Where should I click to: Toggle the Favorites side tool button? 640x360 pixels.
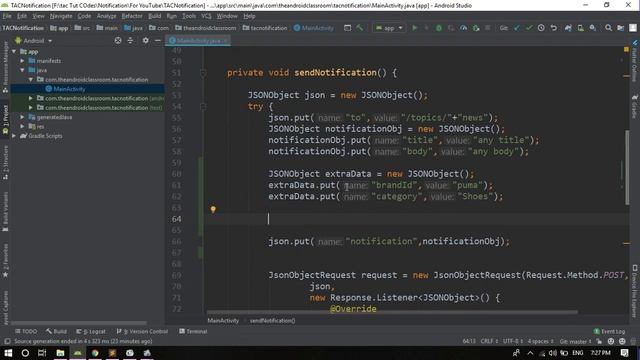5,261
